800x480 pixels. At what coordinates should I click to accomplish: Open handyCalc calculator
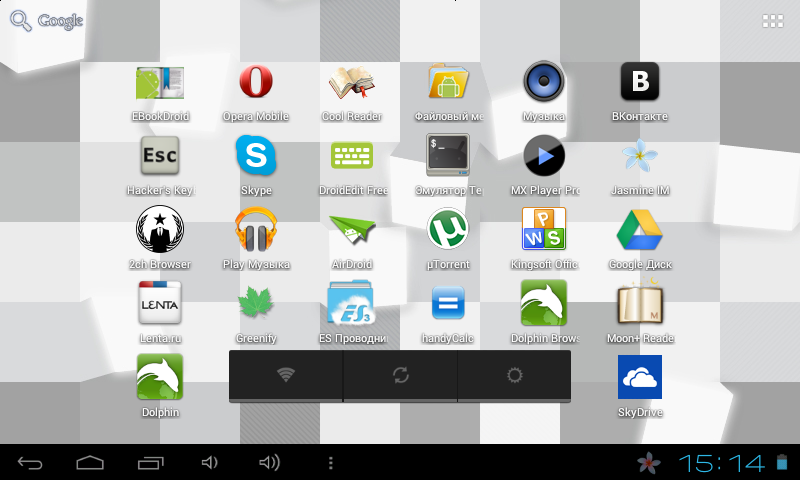tap(447, 302)
